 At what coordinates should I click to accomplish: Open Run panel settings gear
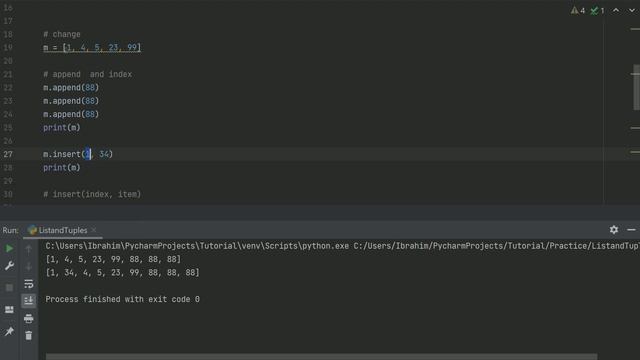click(614, 230)
